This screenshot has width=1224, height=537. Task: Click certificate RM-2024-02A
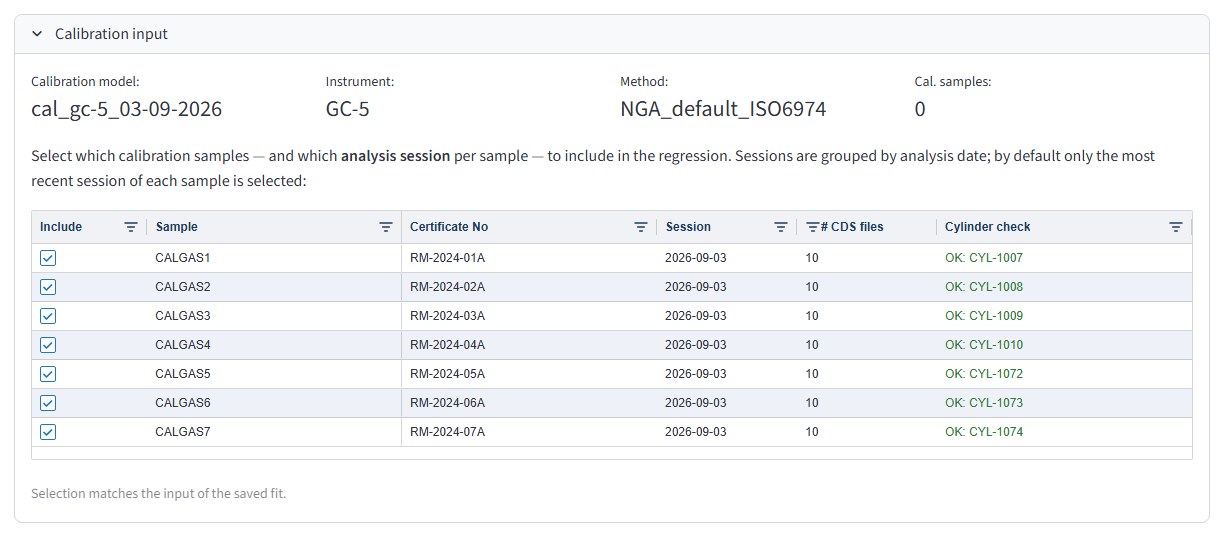[x=447, y=287]
